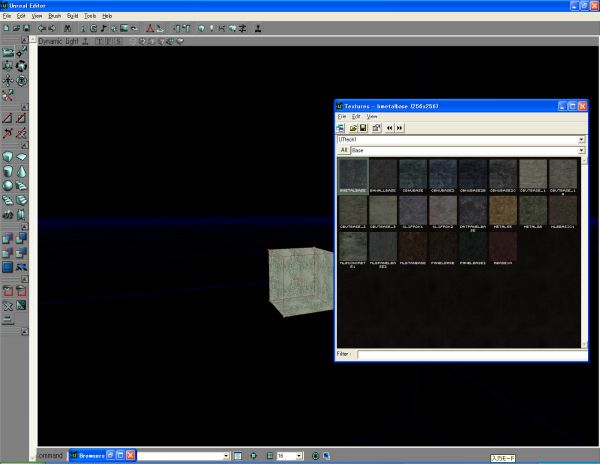Viewport: 600px width, 464px height.
Task: Toggle the grid snap icon in status bar
Action: pyautogui.click(x=270, y=456)
